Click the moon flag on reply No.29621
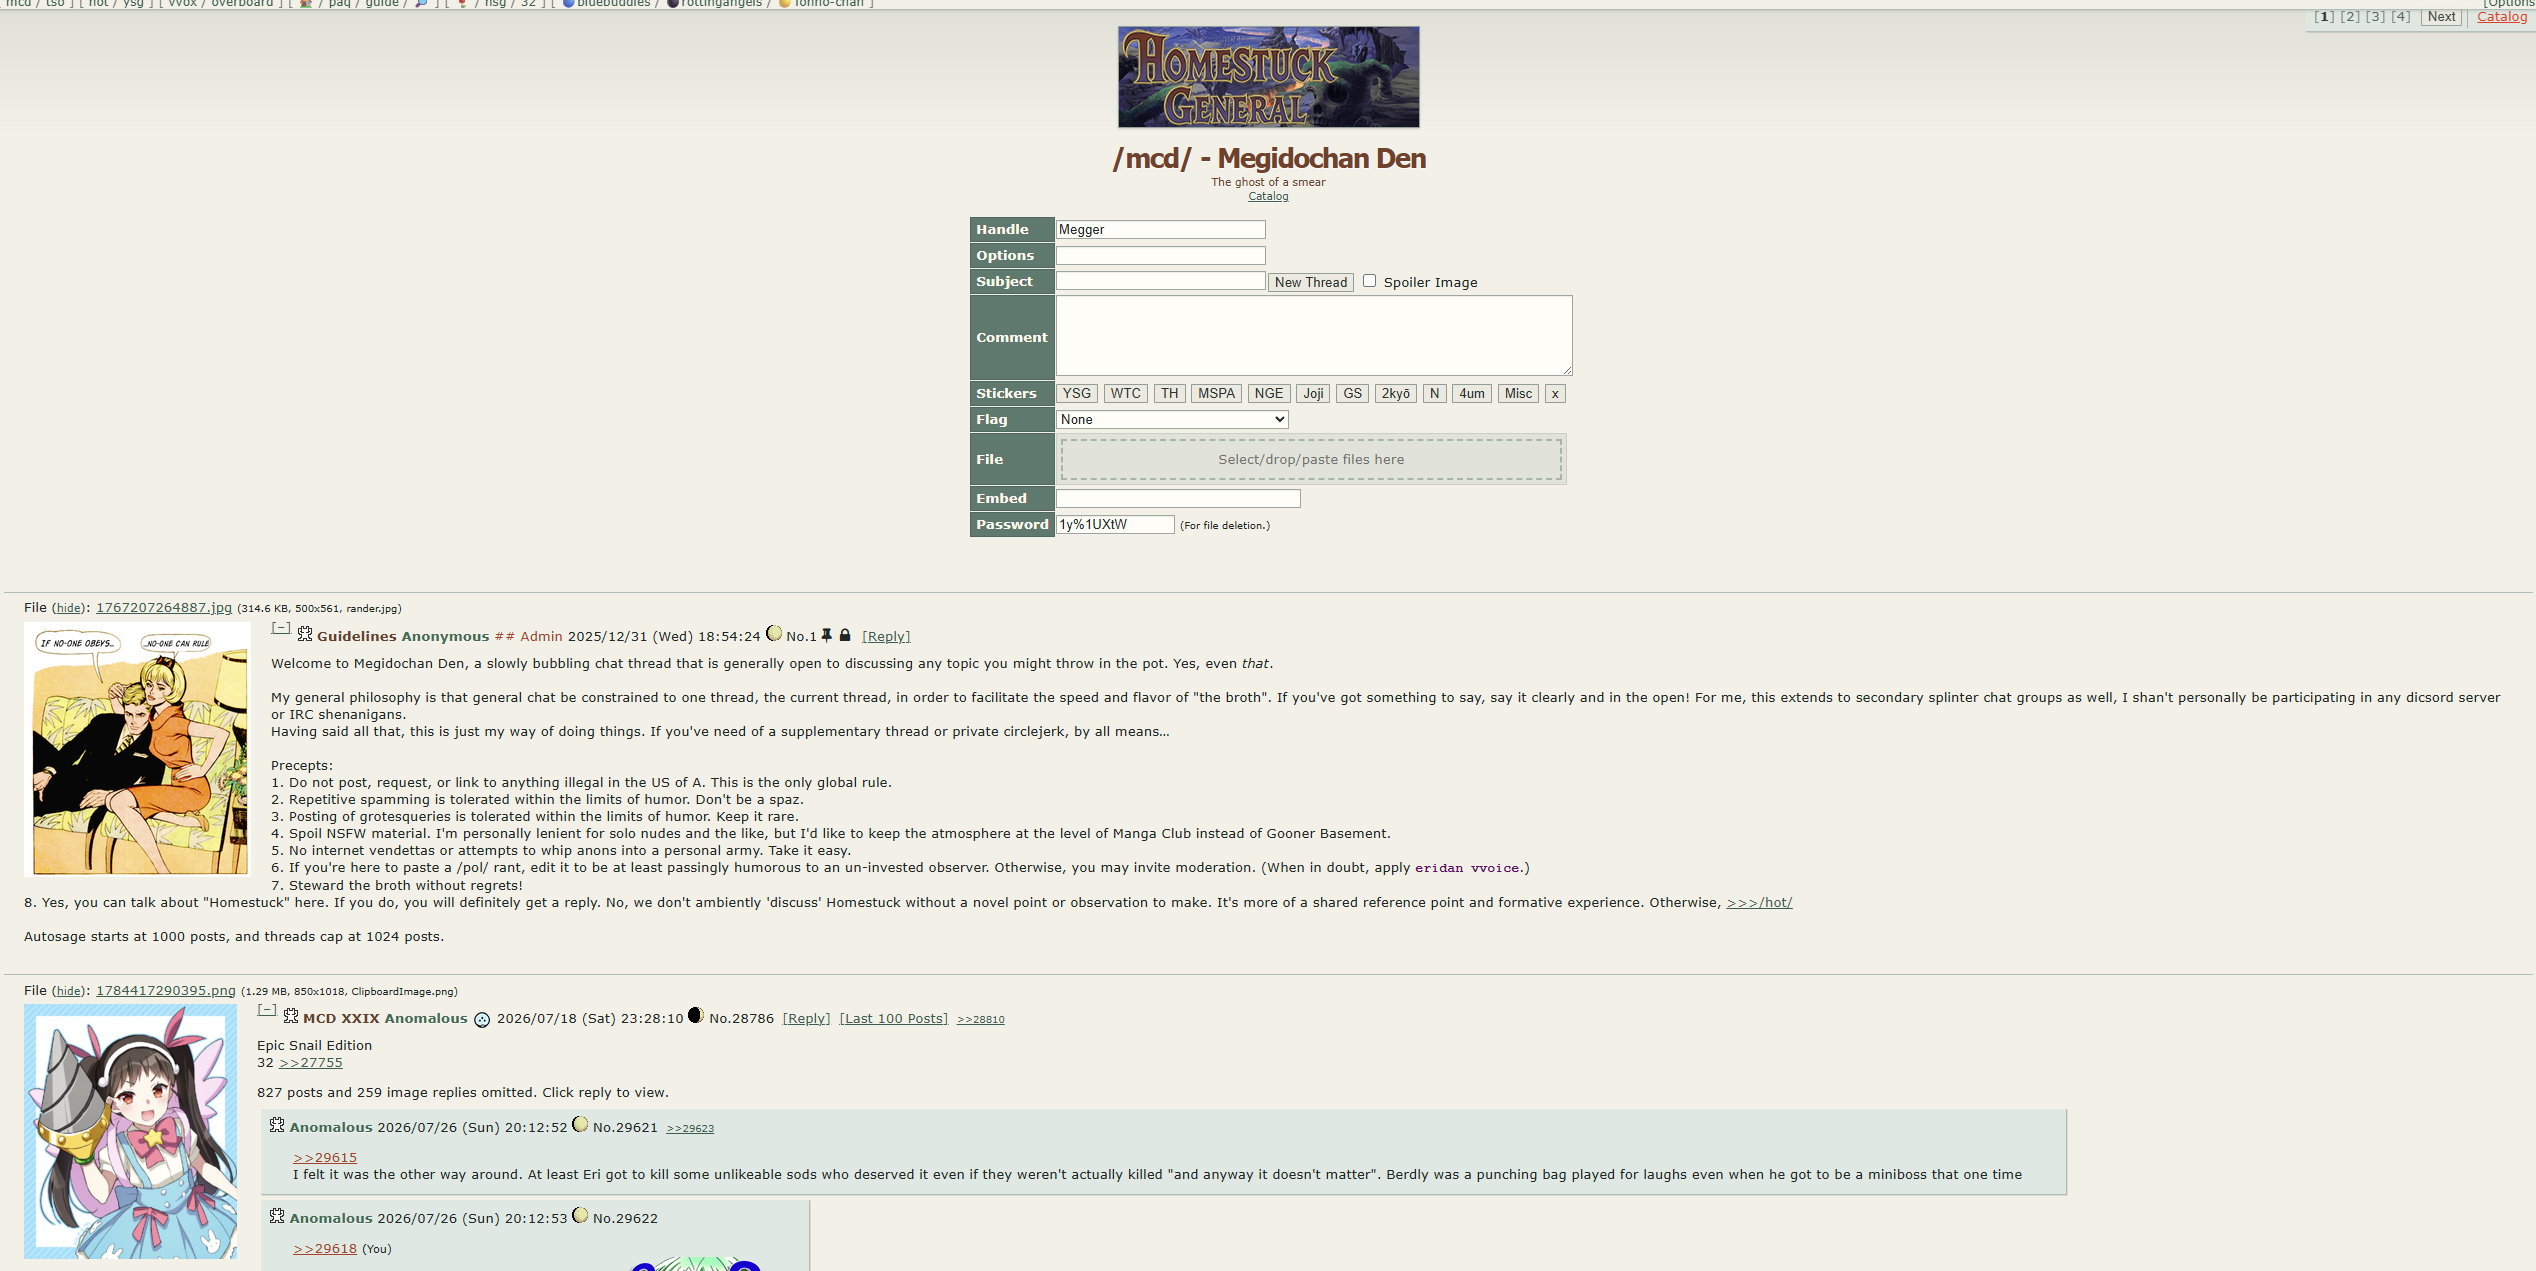This screenshot has width=2536, height=1271. tap(580, 1124)
